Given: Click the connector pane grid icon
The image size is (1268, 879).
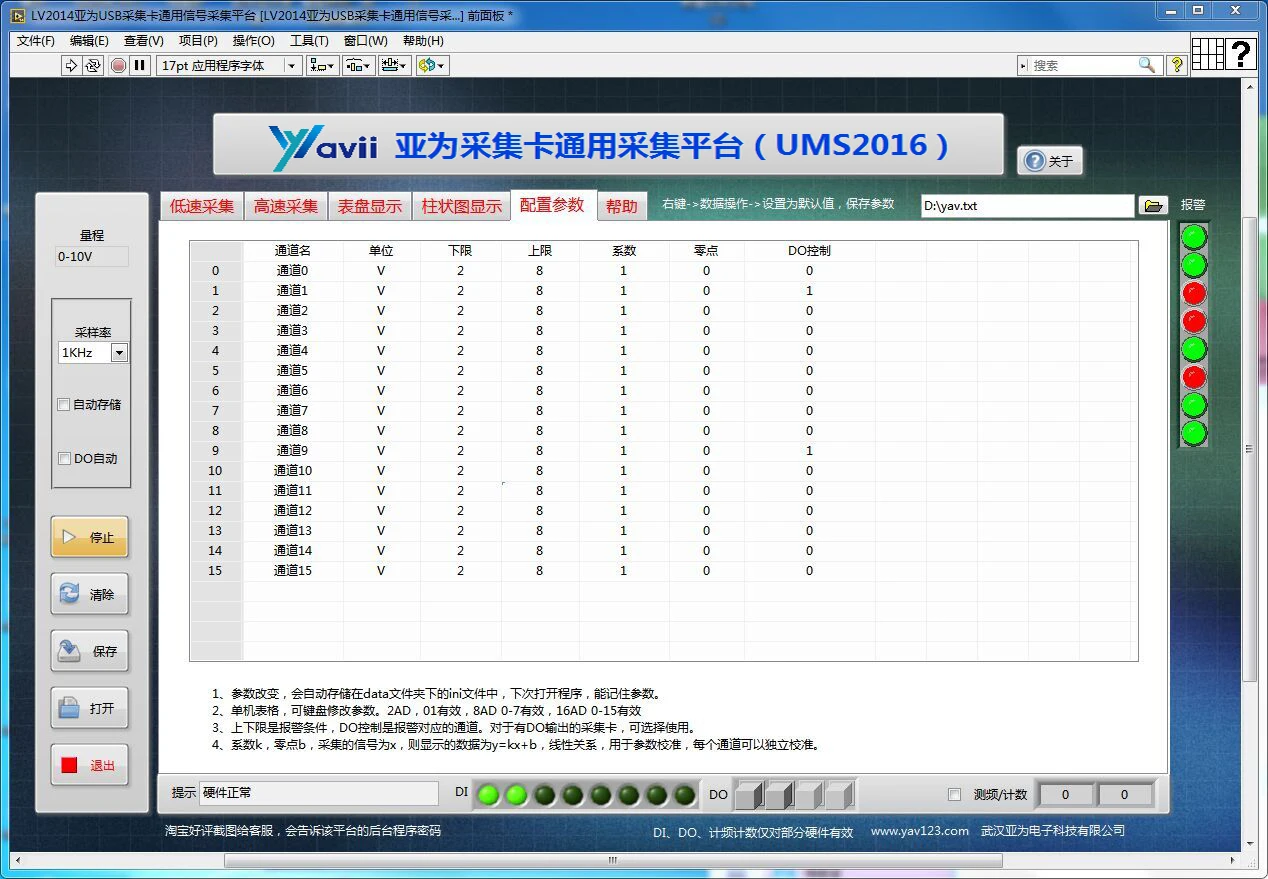Looking at the screenshot, I should [1208, 53].
